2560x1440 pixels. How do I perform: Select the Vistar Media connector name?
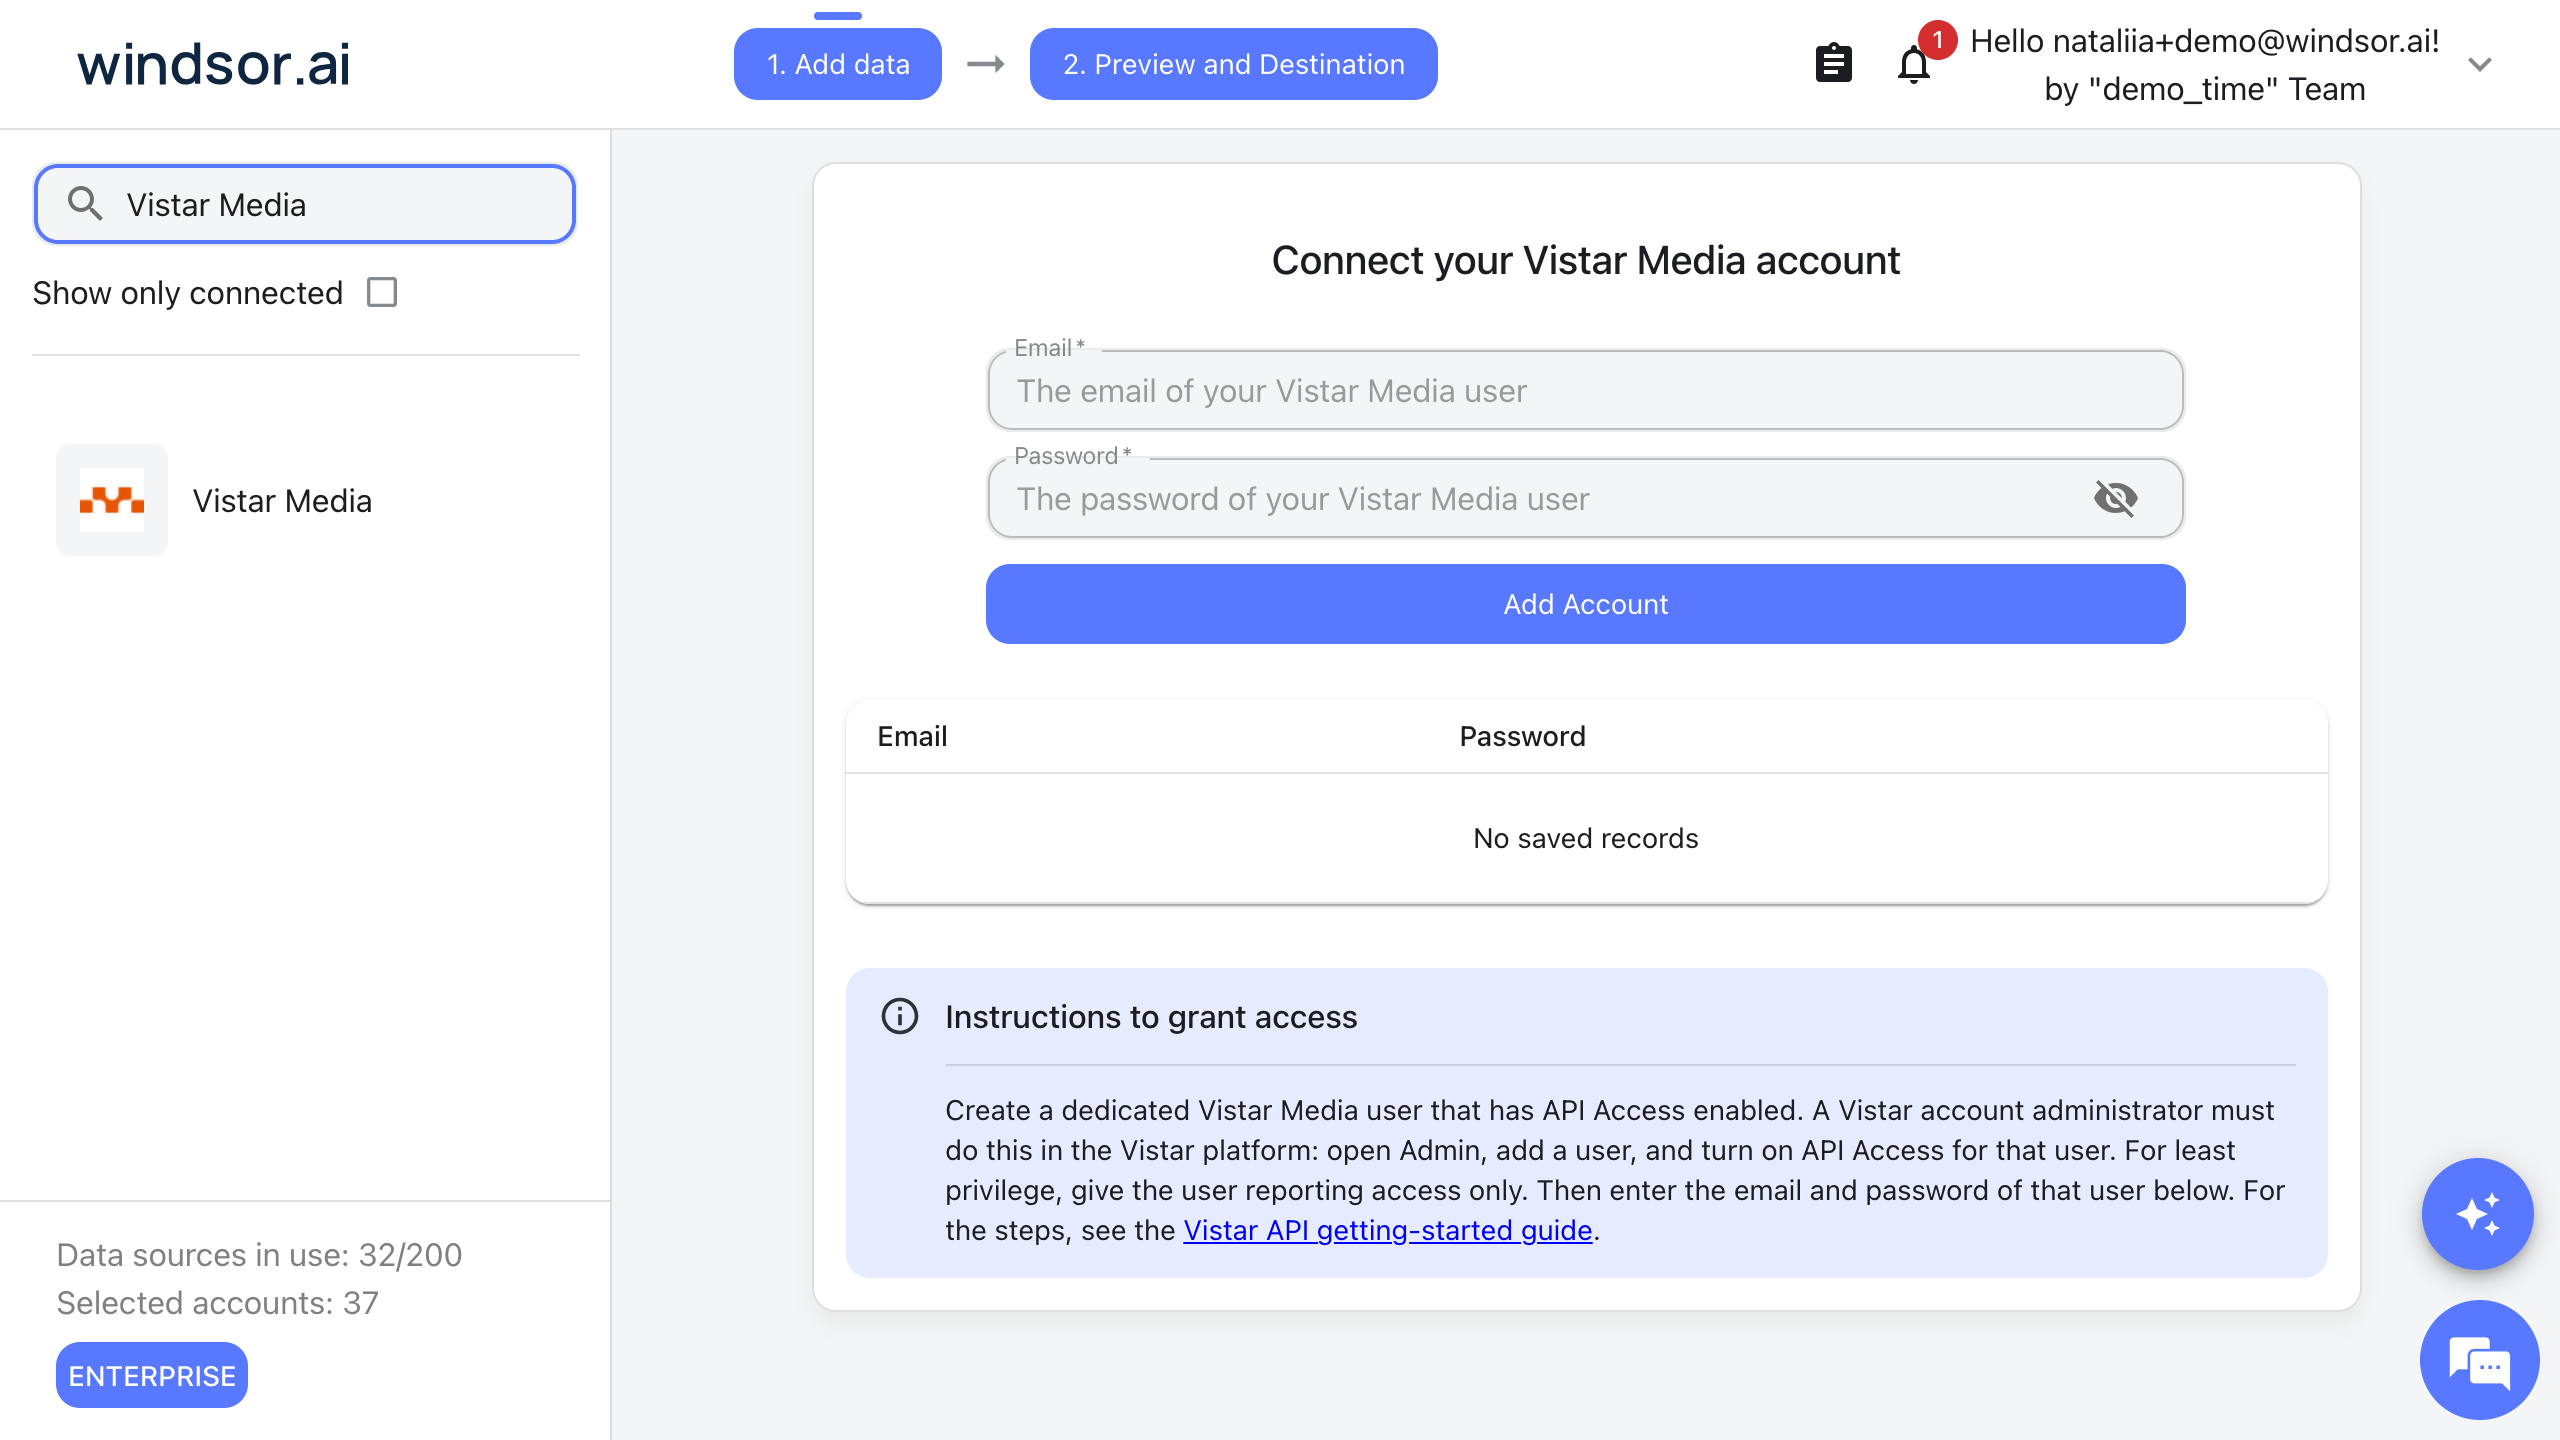(x=282, y=500)
